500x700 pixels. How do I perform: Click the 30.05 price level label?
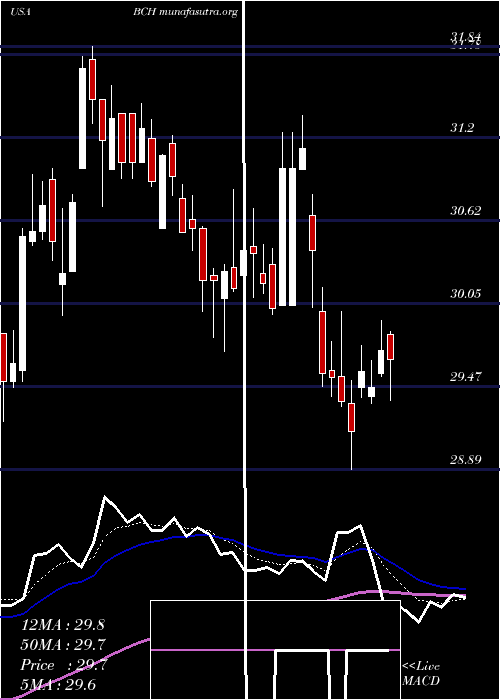coord(466,294)
